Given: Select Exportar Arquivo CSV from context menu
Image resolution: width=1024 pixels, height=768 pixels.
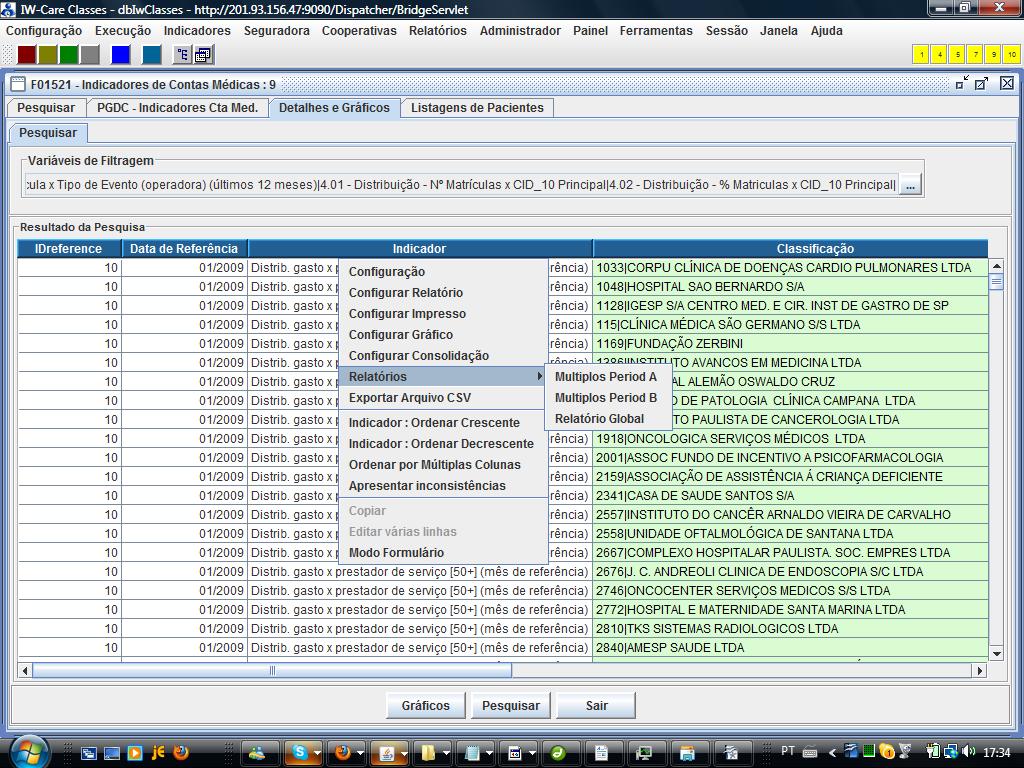Looking at the screenshot, I should pos(409,398).
